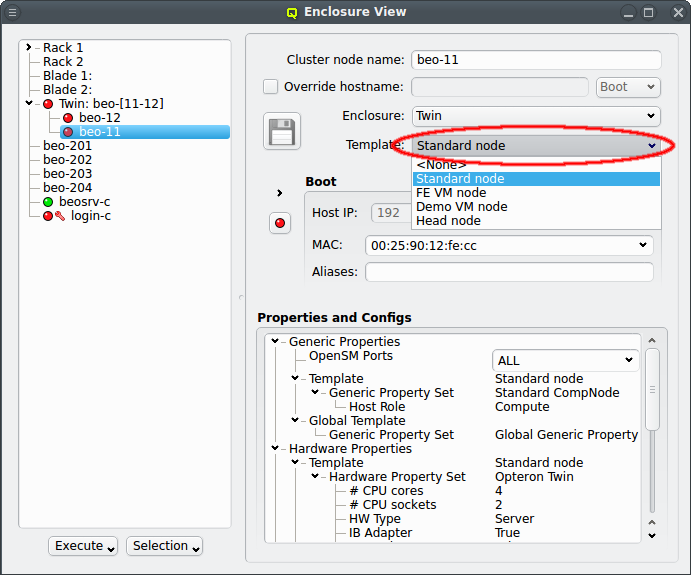This screenshot has width=691, height=575.
Task: Click the red icon beside Twin: beo-[11-12]
Action: [48, 104]
